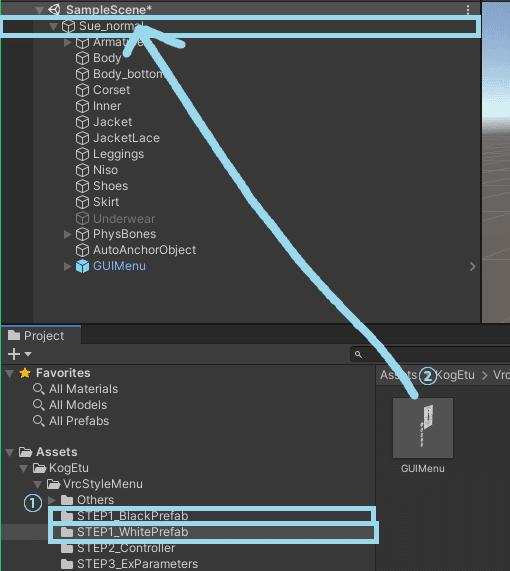
Task: Click the PhysBones cube icon
Action: tap(82, 234)
